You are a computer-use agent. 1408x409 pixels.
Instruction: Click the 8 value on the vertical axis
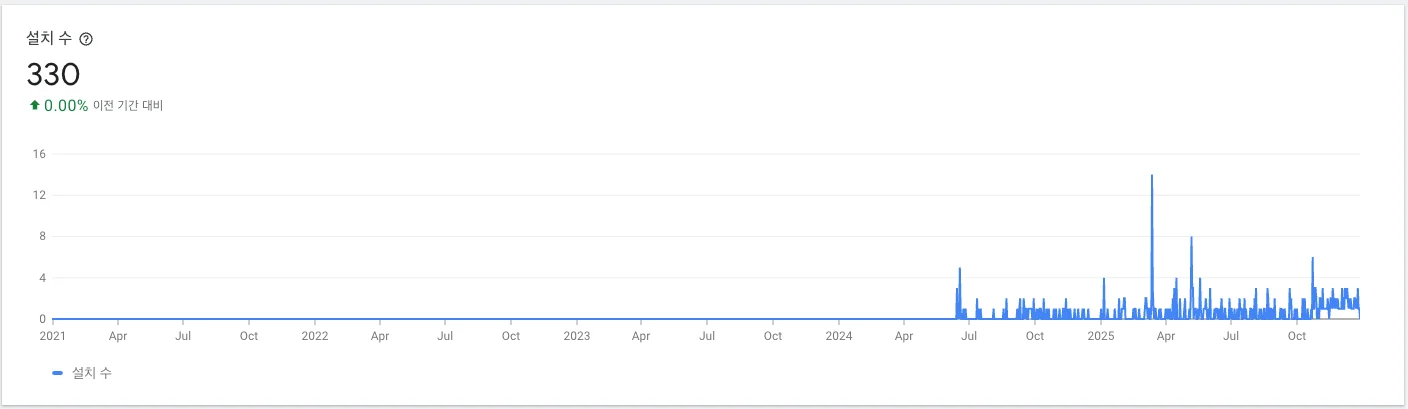[x=43, y=236]
